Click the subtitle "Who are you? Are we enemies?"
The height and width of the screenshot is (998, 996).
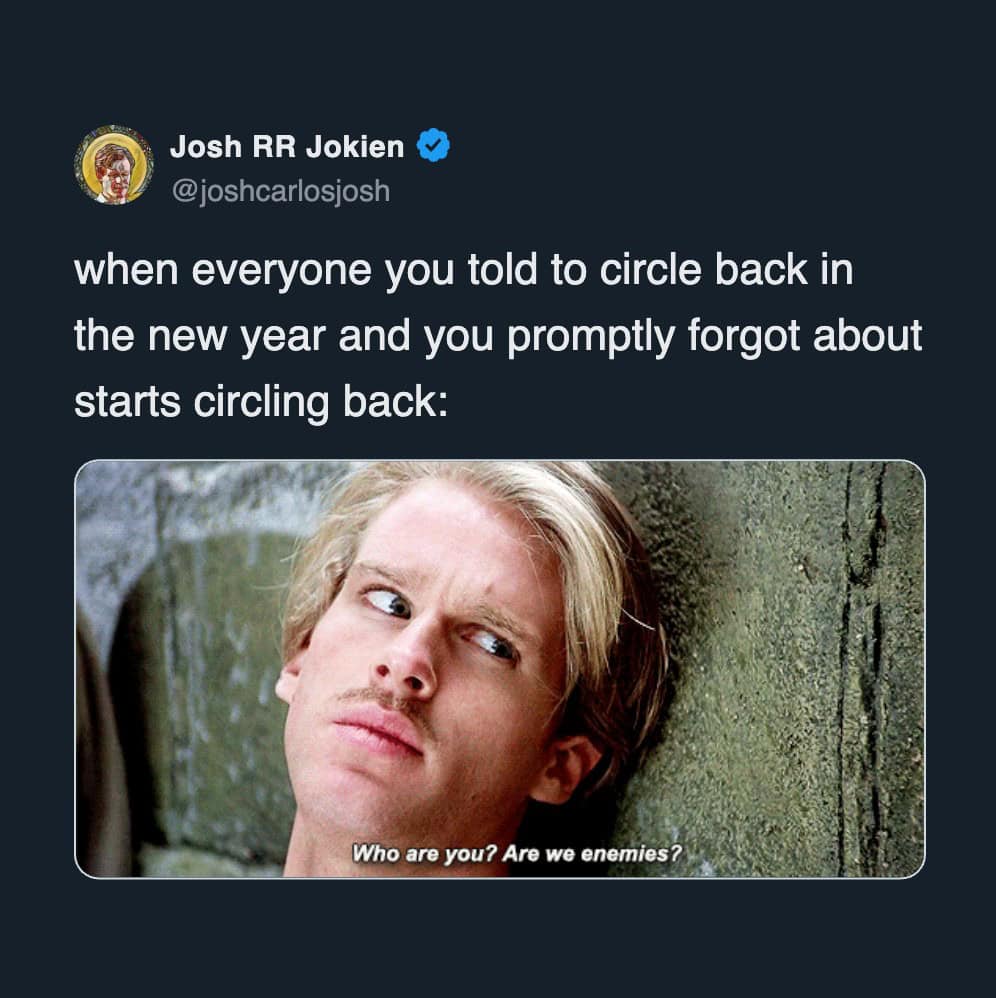[x=517, y=853]
